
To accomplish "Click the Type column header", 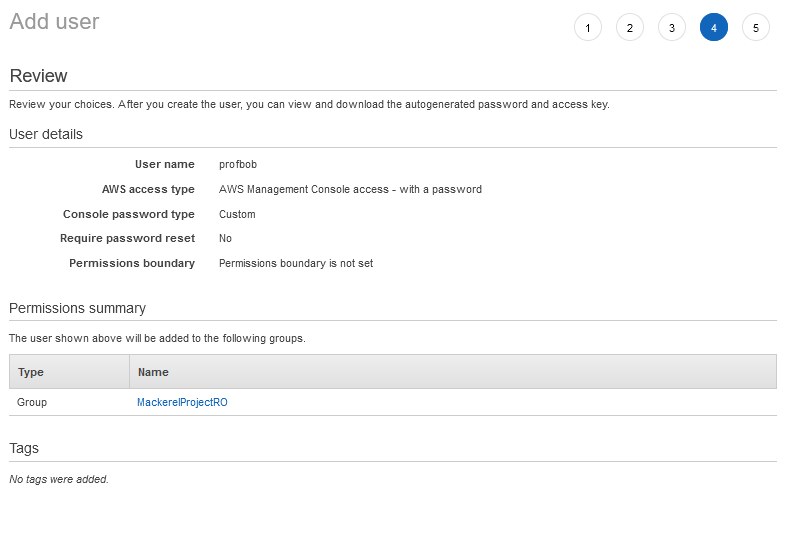I will pos(31,372).
